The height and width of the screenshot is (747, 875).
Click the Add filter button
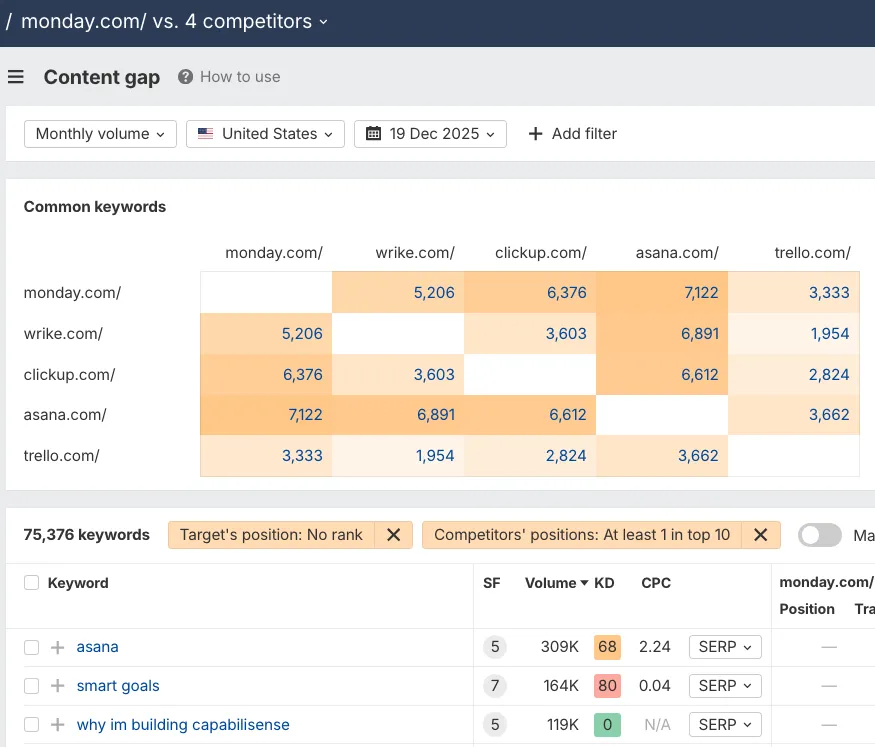572,133
